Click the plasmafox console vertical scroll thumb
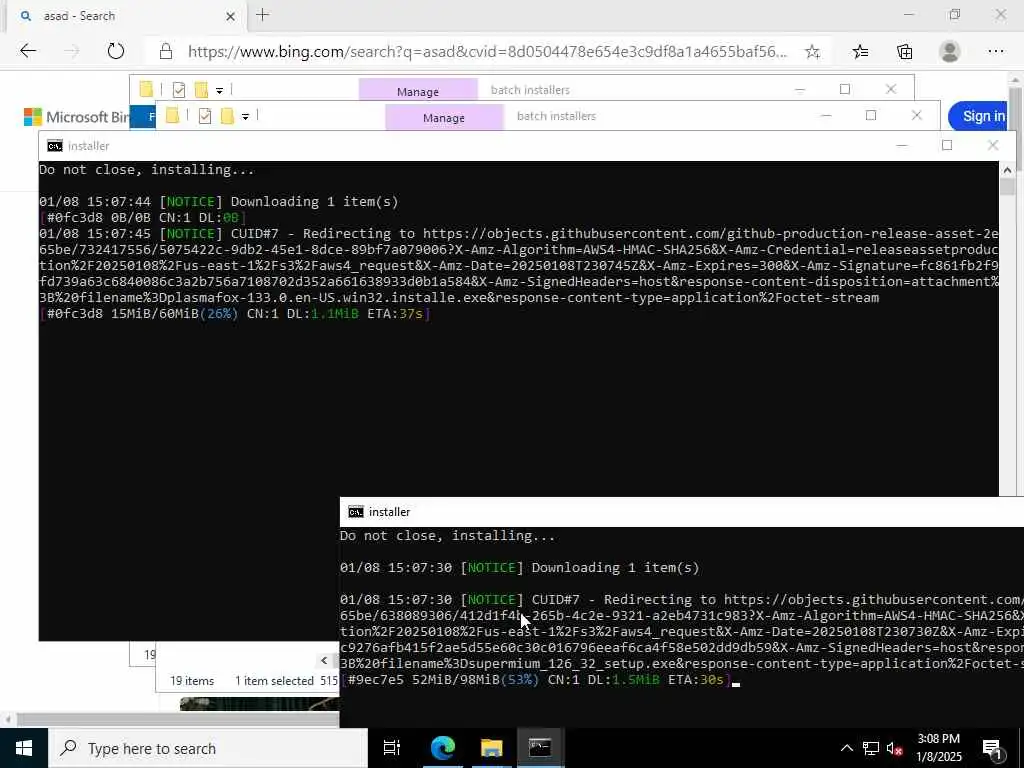This screenshot has width=1024, height=768. pos(1007,186)
